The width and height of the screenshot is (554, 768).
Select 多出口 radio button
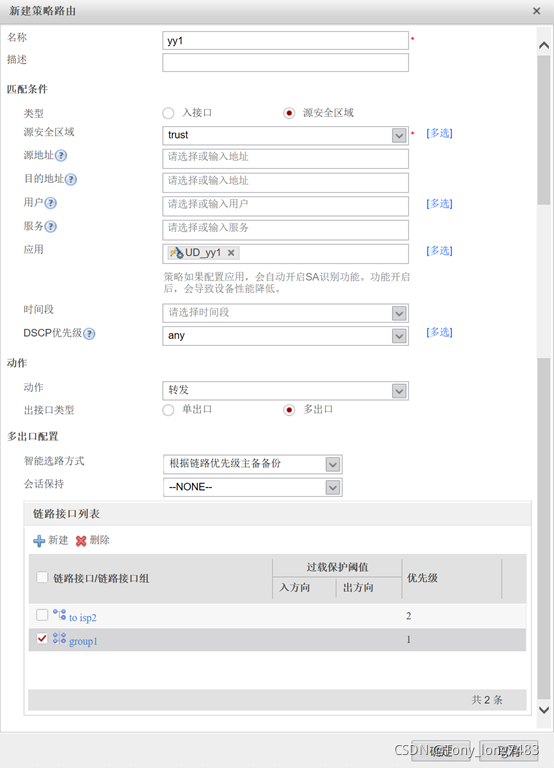coord(289,410)
